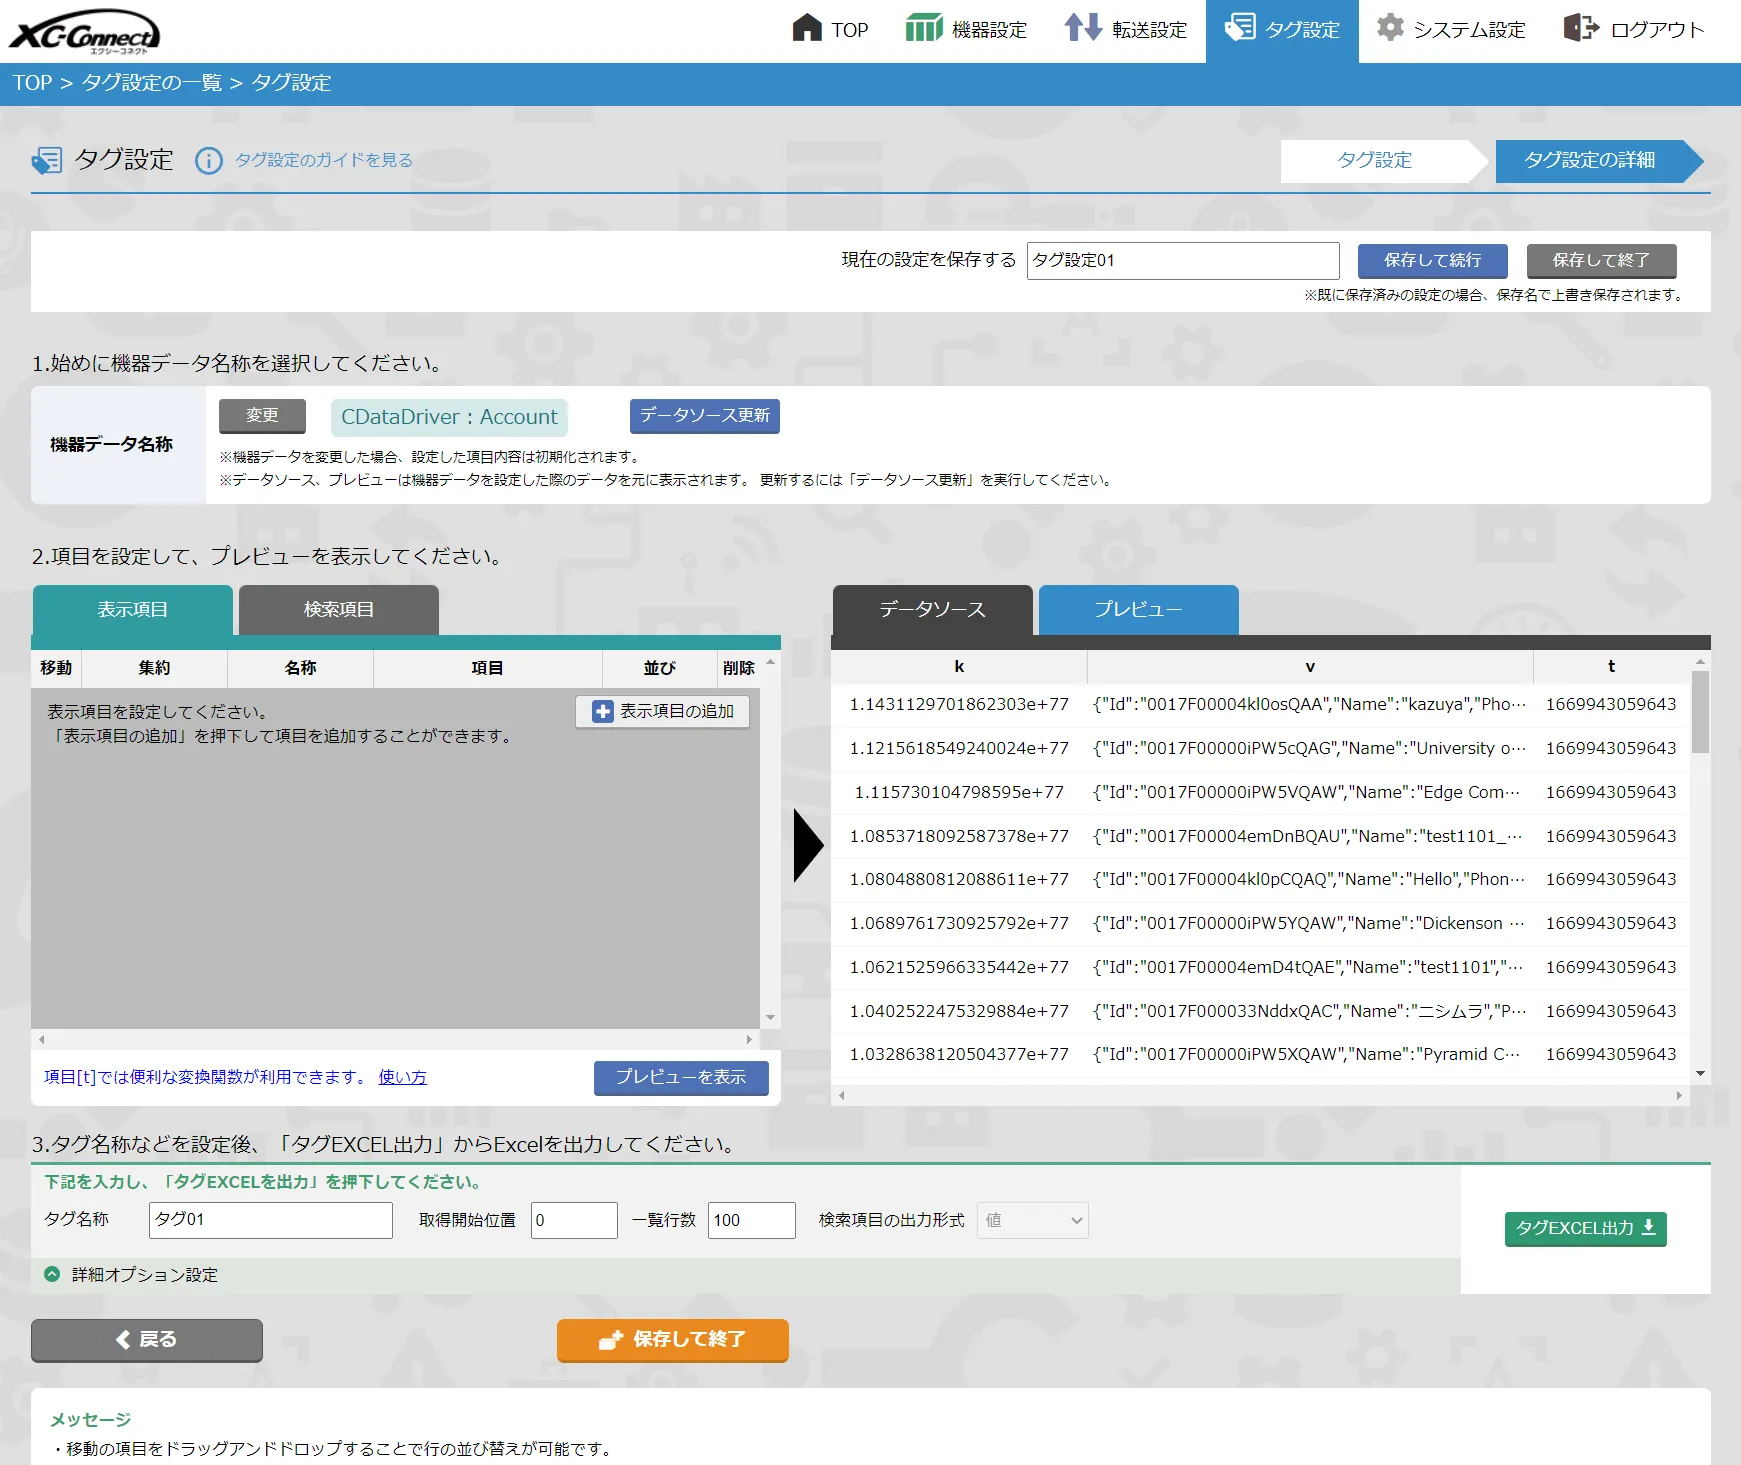Go to 転送設定 arrows icon

(x=1083, y=28)
